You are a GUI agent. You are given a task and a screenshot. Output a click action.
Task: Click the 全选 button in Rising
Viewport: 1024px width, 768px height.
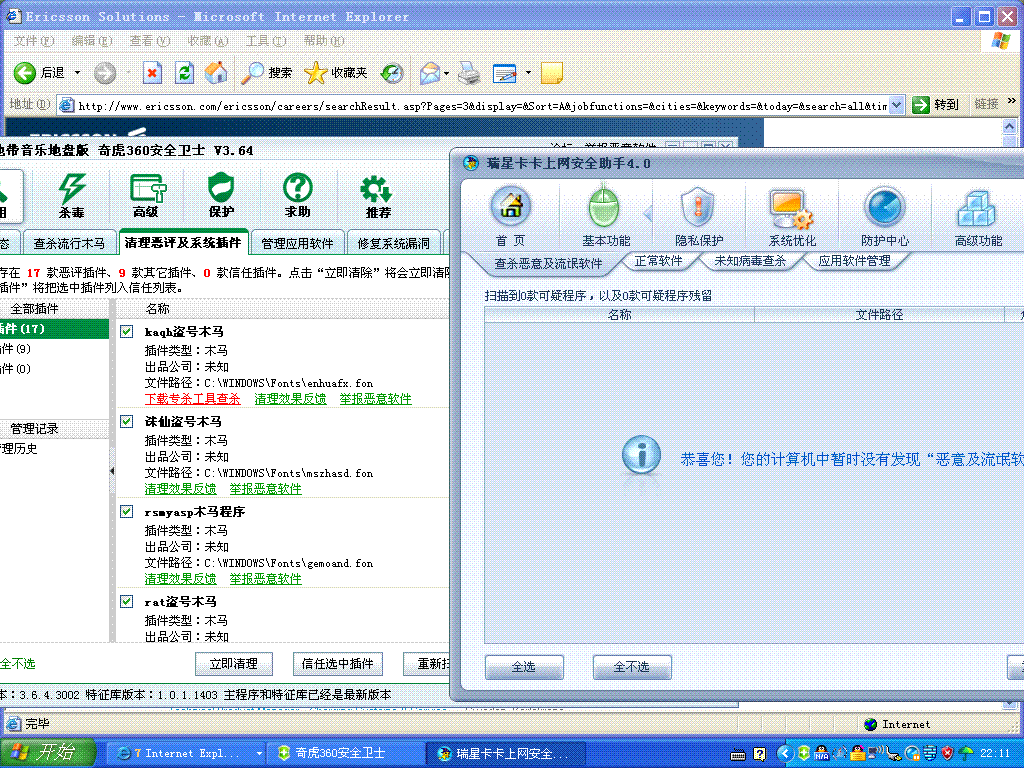pos(524,667)
